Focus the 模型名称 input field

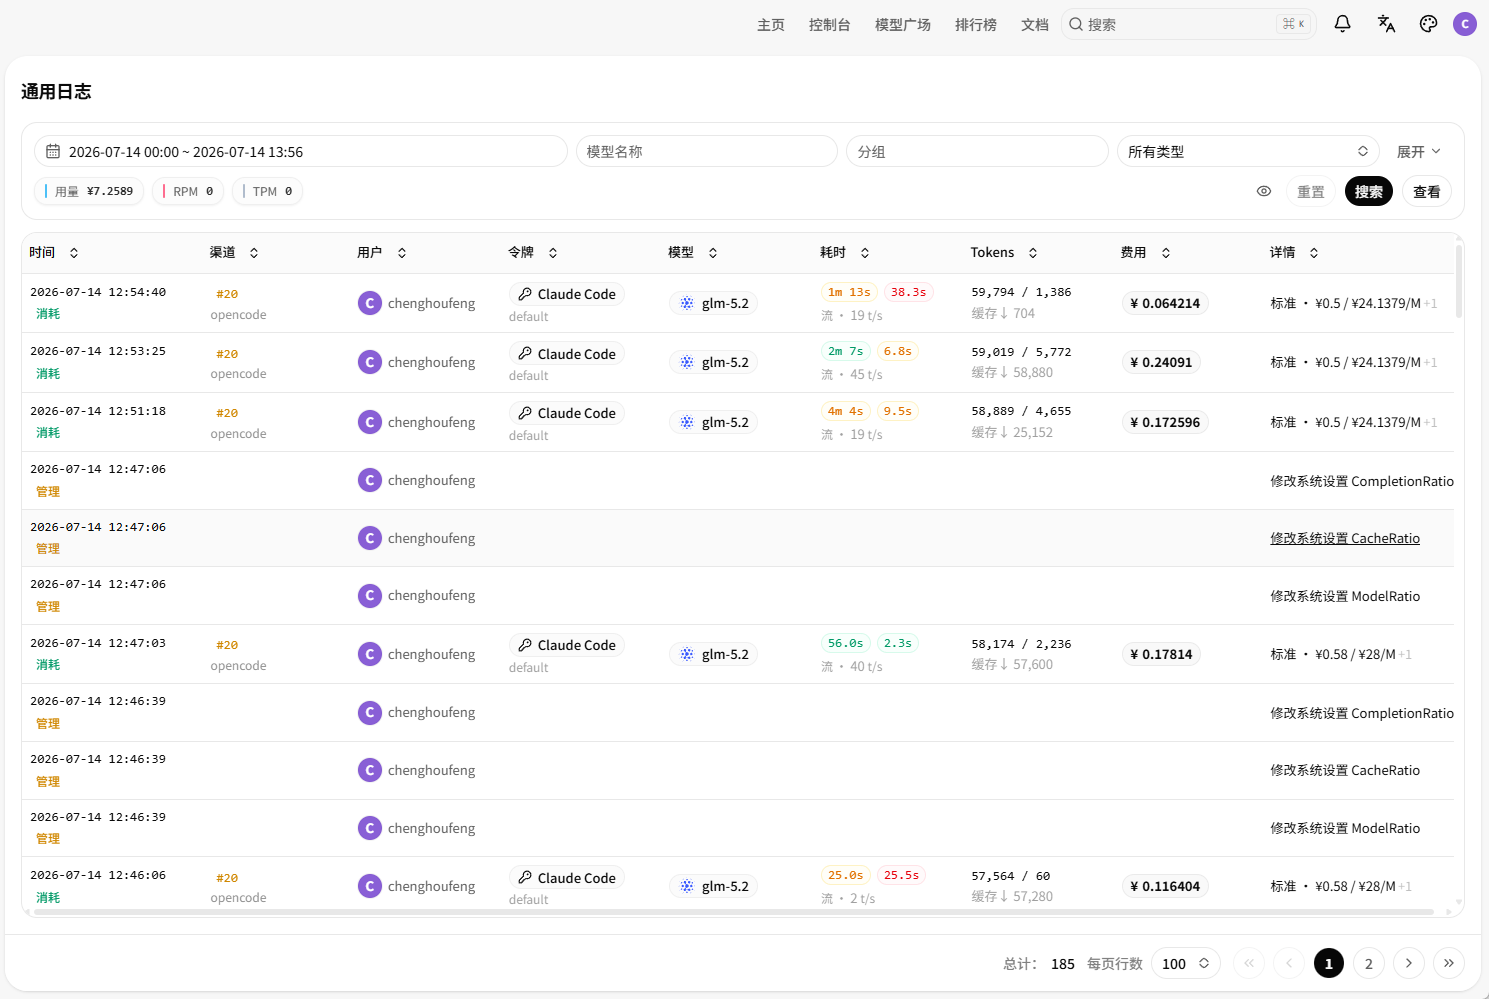[707, 152]
